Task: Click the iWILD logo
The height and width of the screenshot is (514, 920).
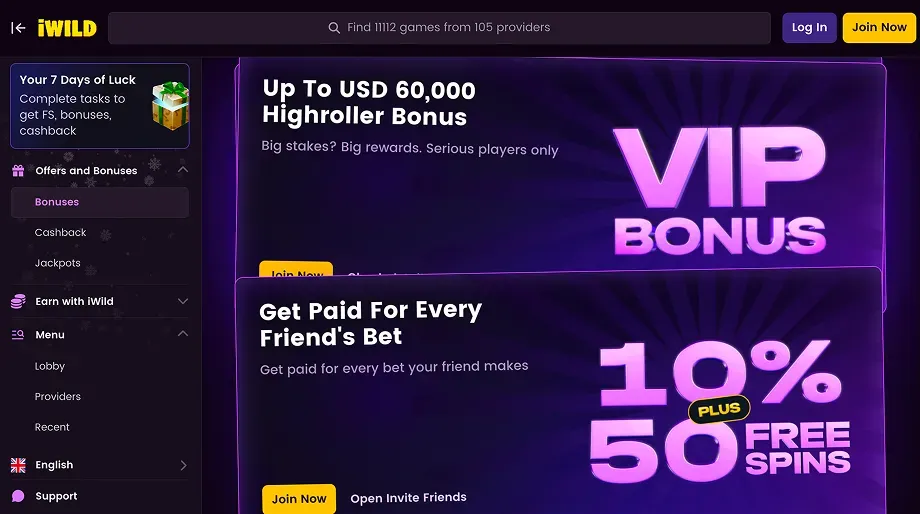Action: tap(67, 28)
